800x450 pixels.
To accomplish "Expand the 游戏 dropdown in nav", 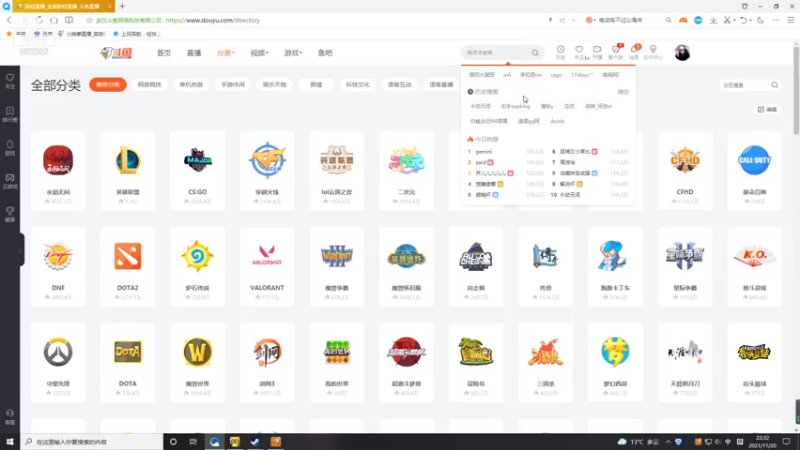I will tap(293, 53).
